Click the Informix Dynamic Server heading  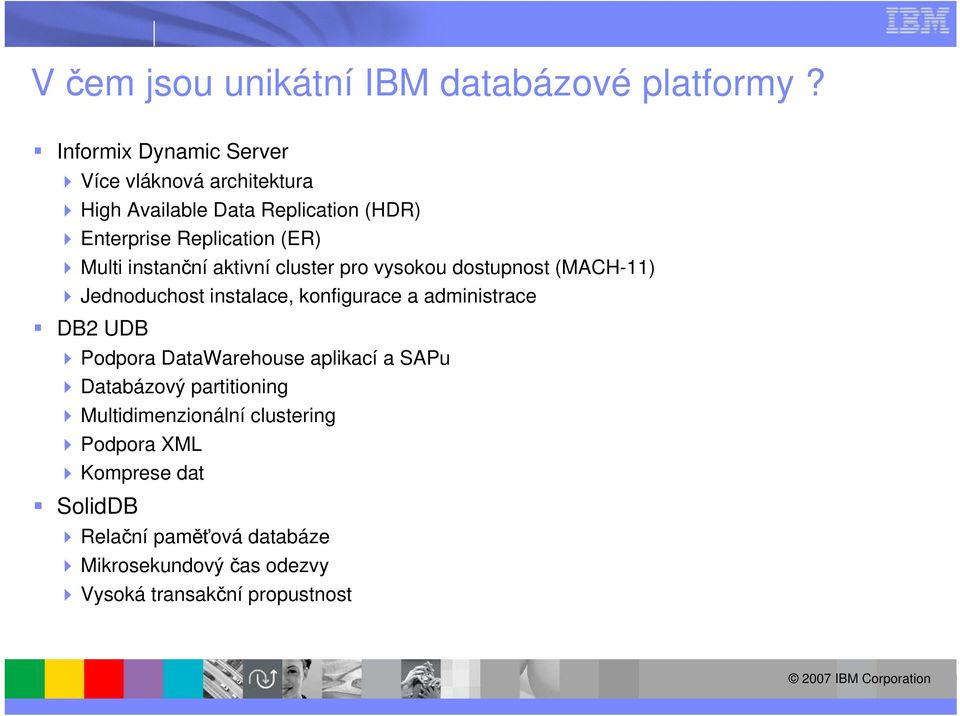[x=173, y=151]
